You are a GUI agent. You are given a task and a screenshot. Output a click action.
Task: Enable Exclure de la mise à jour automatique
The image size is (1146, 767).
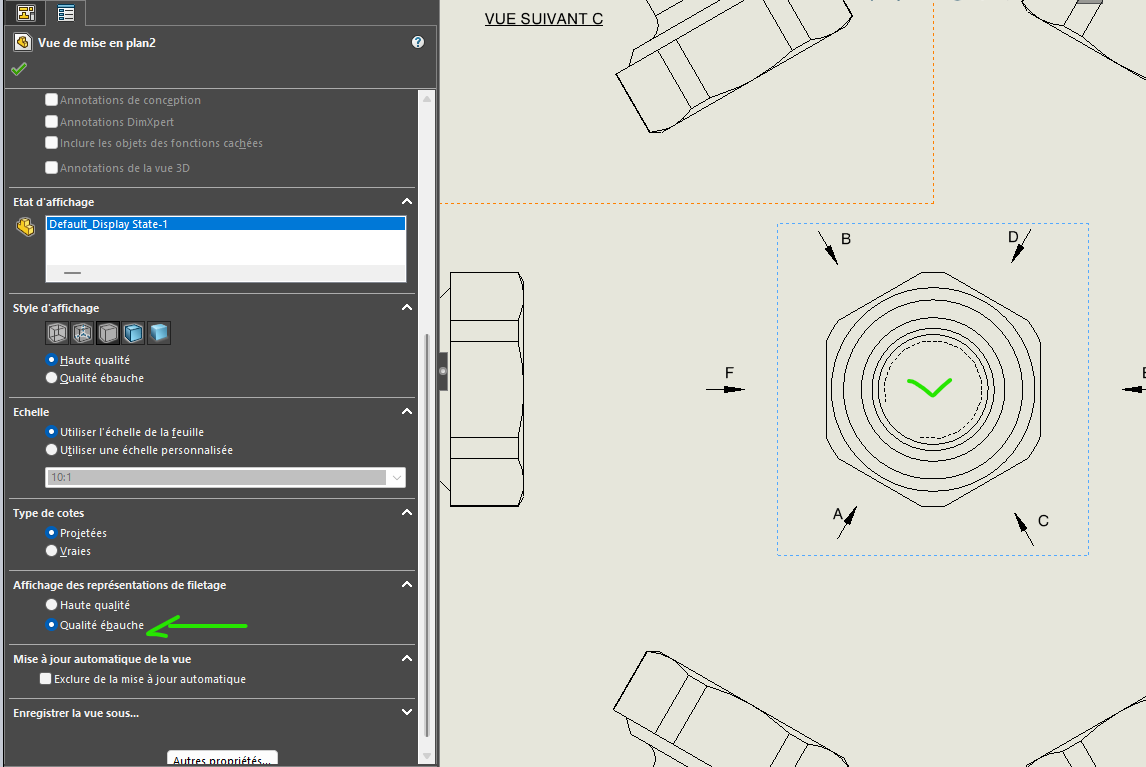[46, 679]
